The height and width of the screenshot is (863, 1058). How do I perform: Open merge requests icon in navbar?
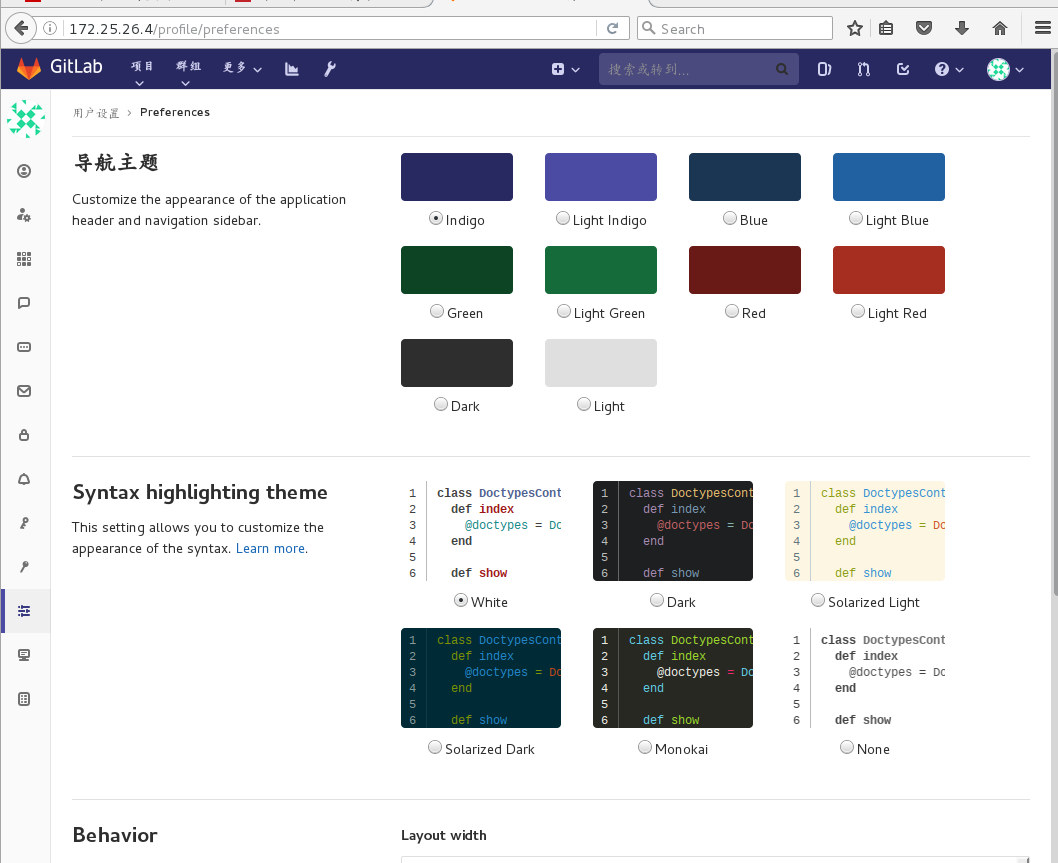(x=864, y=69)
